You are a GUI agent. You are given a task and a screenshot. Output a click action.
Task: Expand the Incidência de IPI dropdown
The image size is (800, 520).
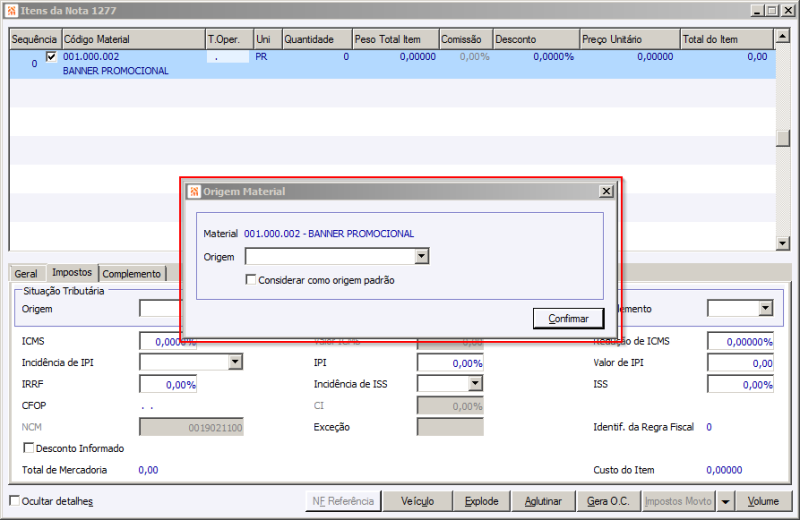(x=235, y=362)
